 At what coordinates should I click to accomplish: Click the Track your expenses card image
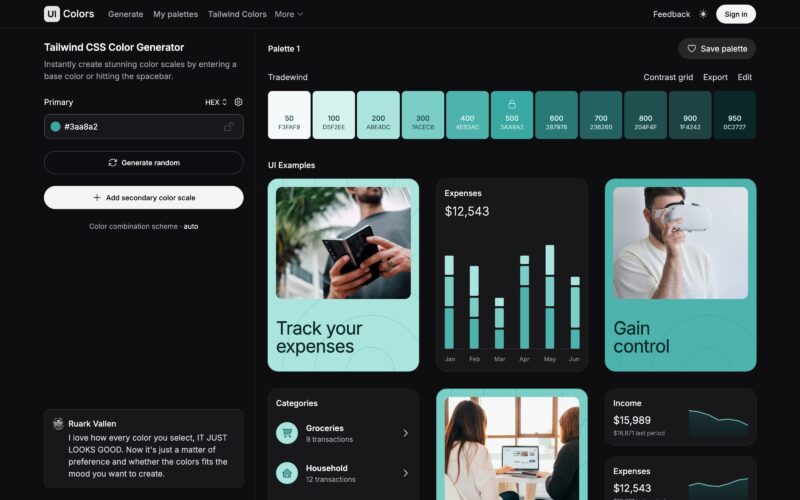coord(343,243)
